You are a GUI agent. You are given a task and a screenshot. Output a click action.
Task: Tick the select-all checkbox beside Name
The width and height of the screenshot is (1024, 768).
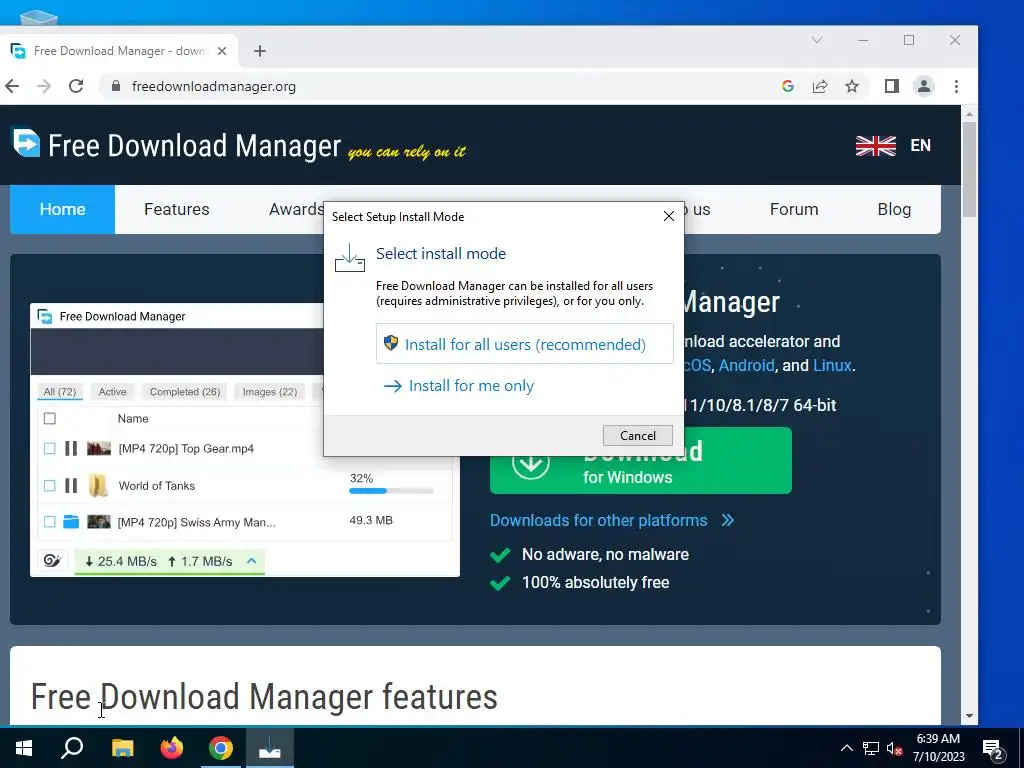[x=50, y=419]
